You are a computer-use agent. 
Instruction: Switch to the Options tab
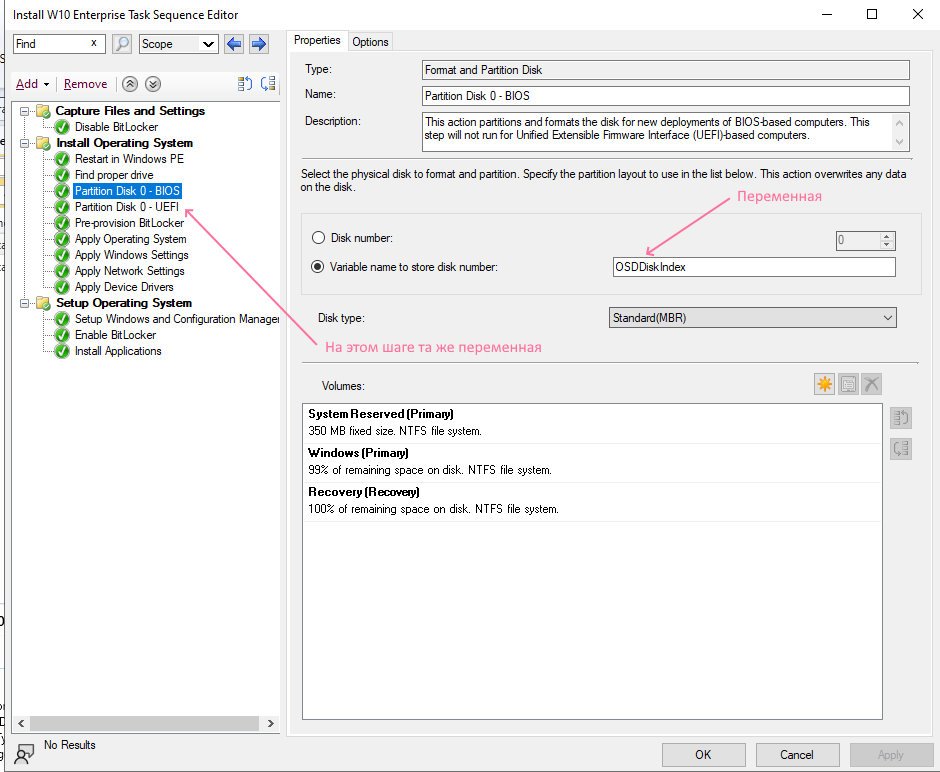370,42
